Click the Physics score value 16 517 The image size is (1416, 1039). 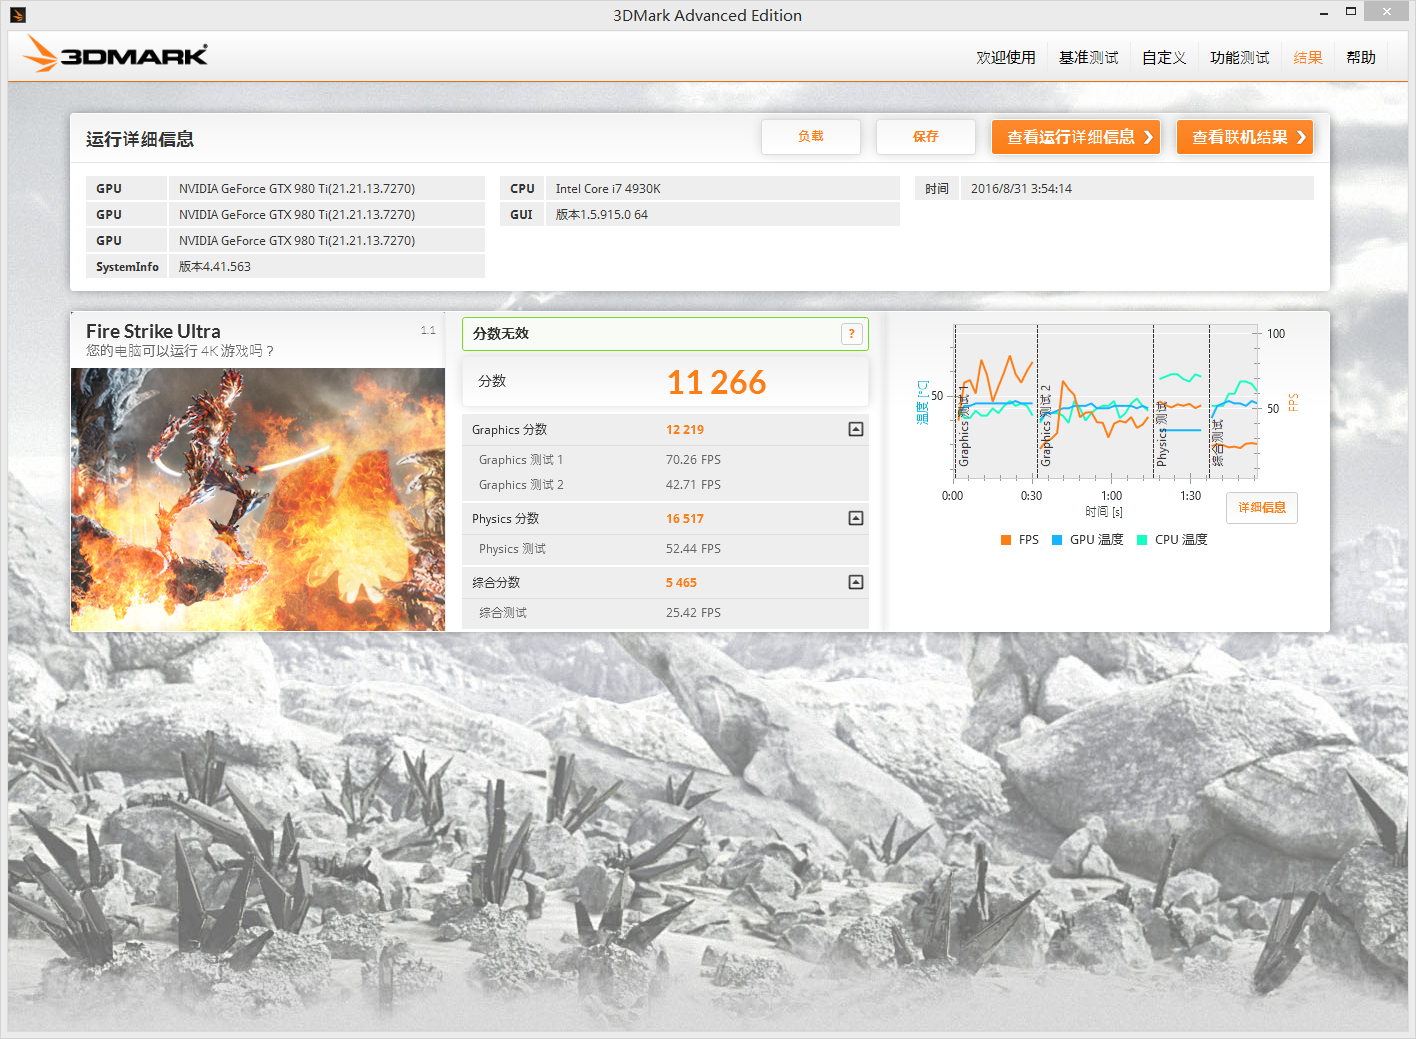[685, 519]
